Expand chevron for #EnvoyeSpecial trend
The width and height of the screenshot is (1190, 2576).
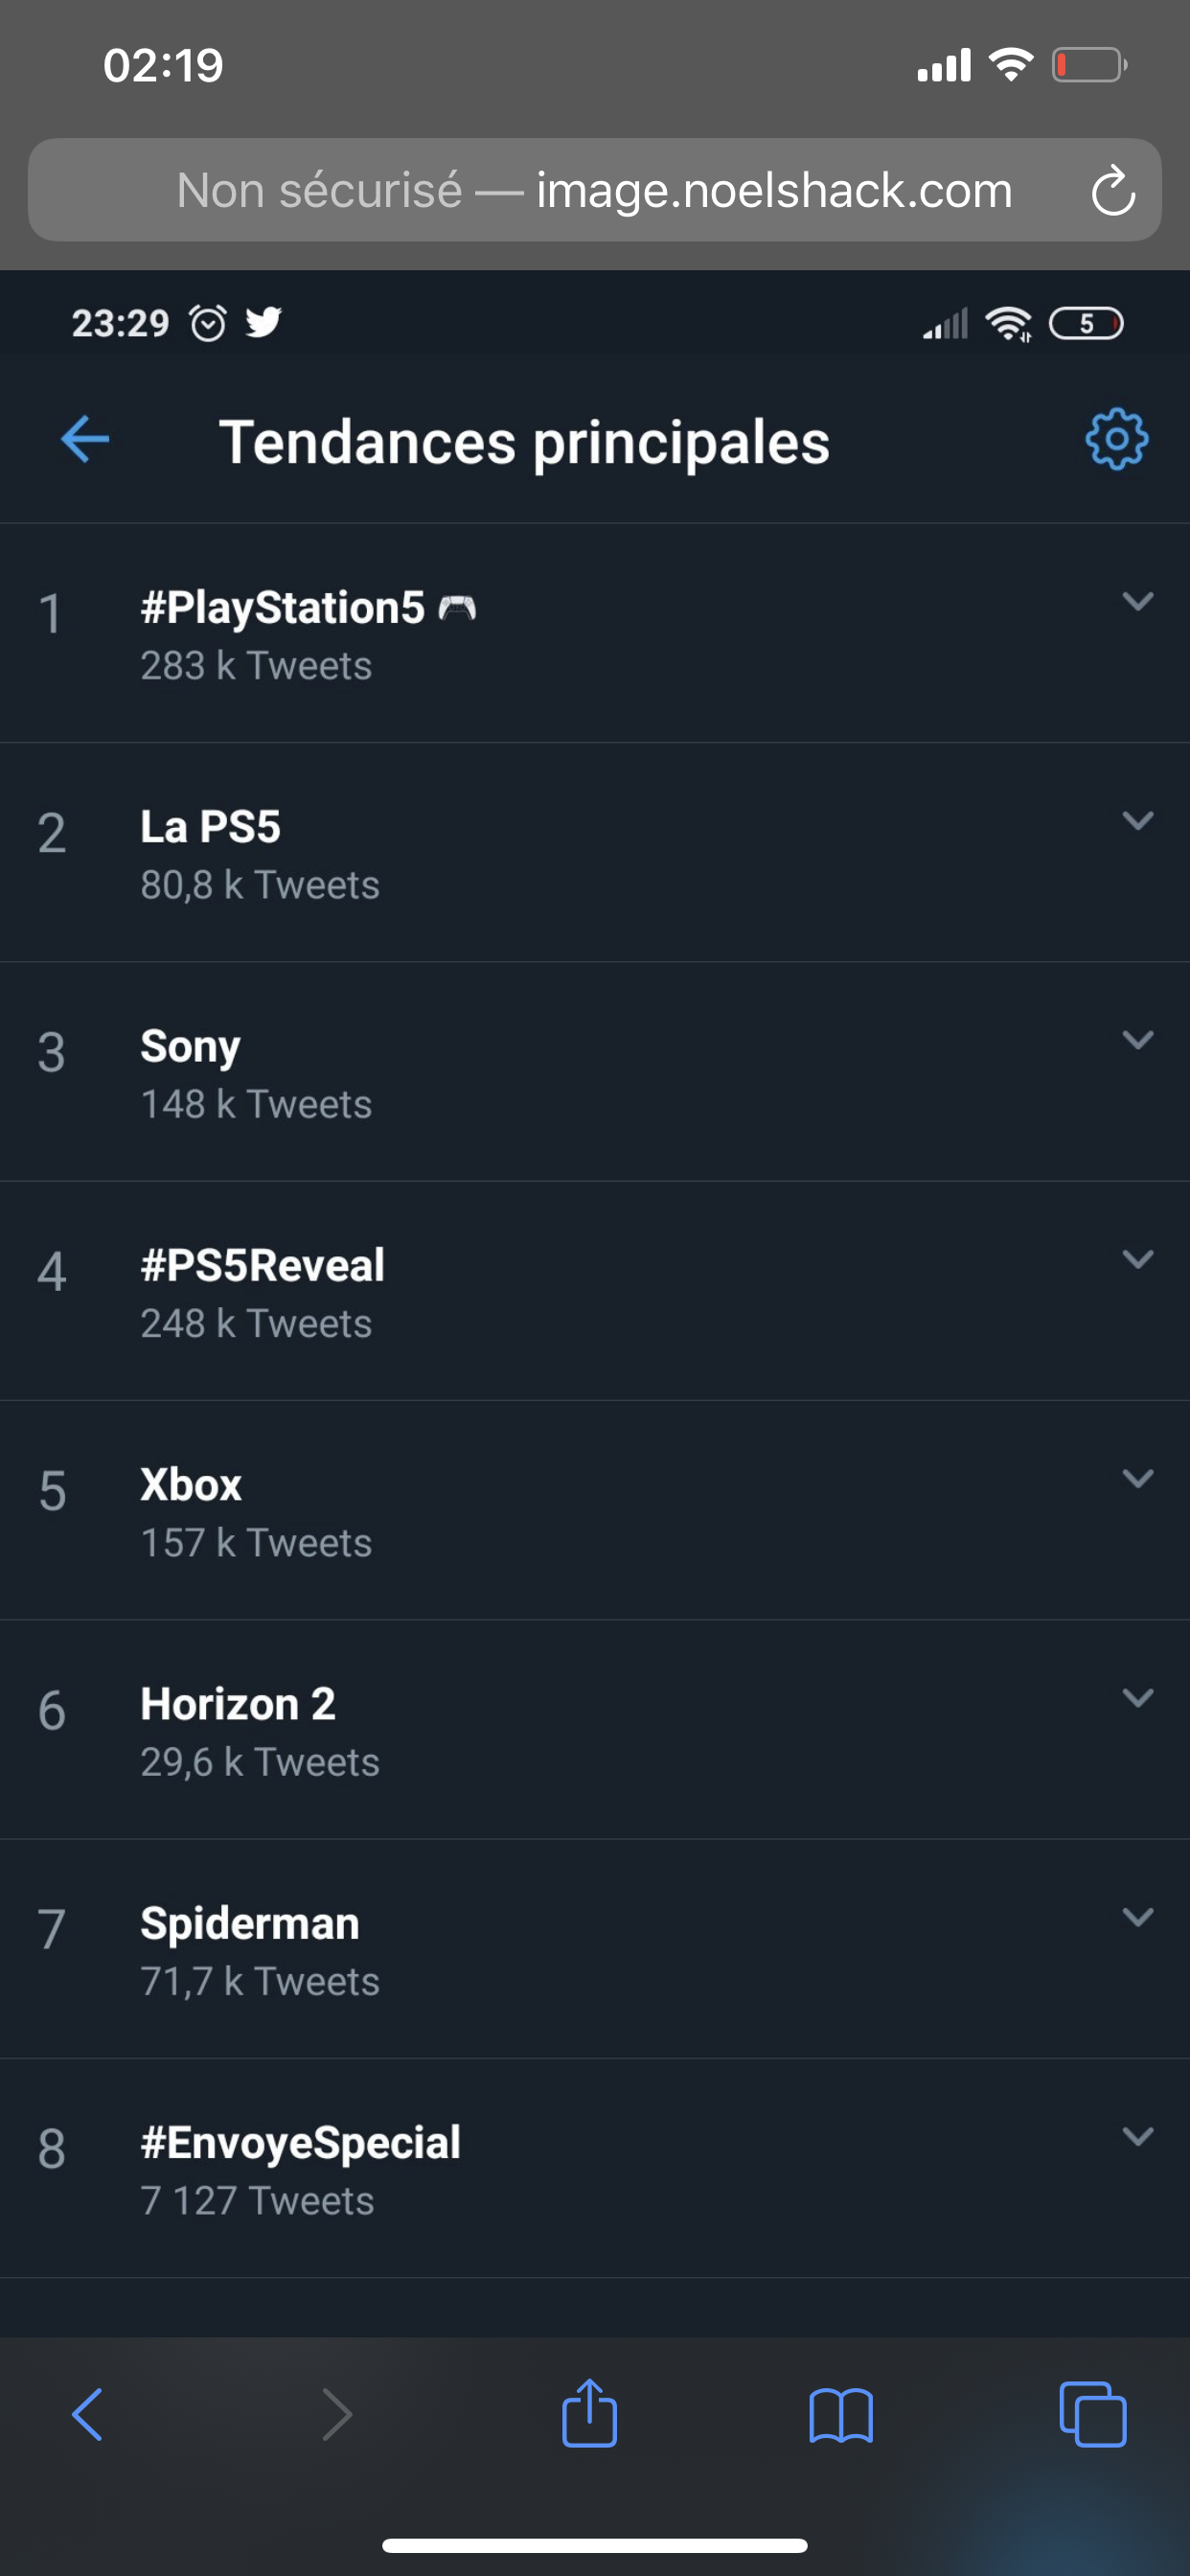pyautogui.click(x=1138, y=2136)
